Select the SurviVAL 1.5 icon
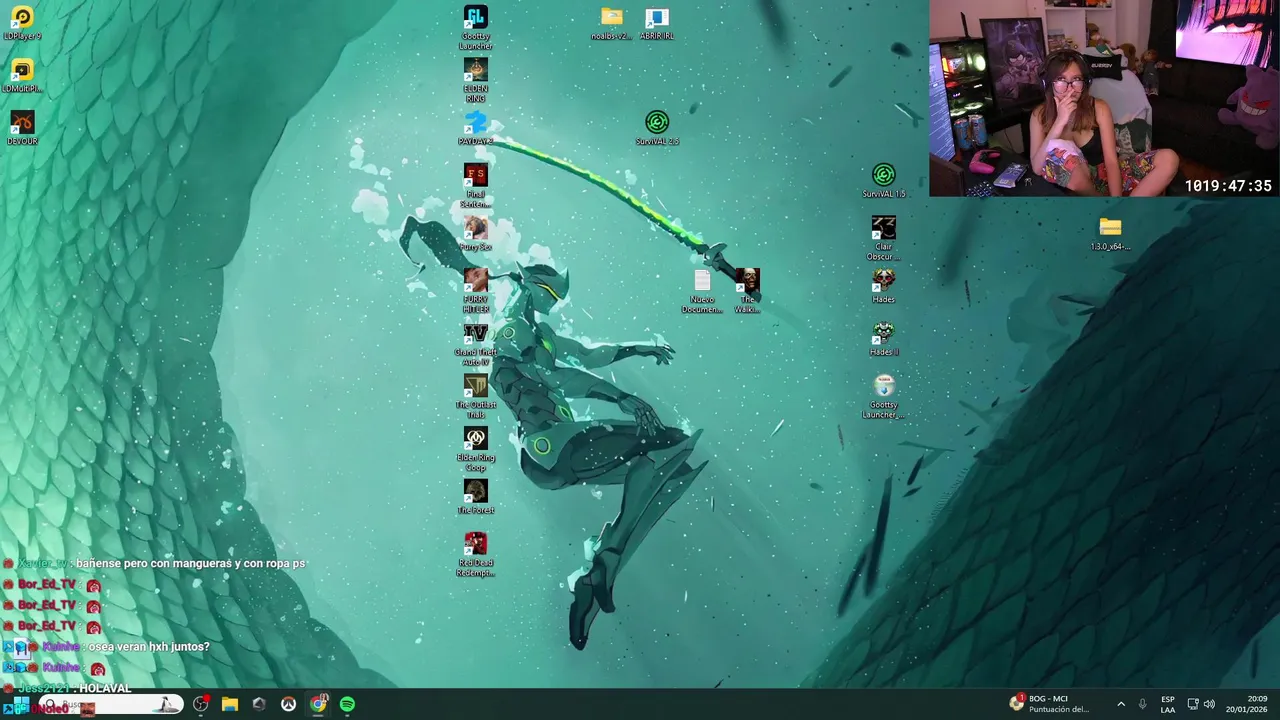Viewport: 1280px width, 720px height. 883,182
